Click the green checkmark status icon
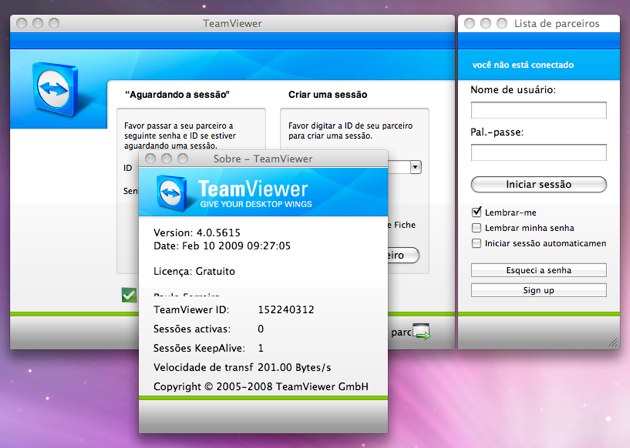 129,295
